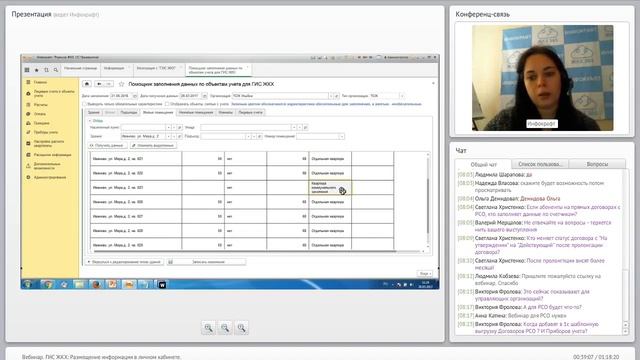Open calendar for Дата получения данных field
The width and height of the screenshot is (640, 360).
coord(204,96)
